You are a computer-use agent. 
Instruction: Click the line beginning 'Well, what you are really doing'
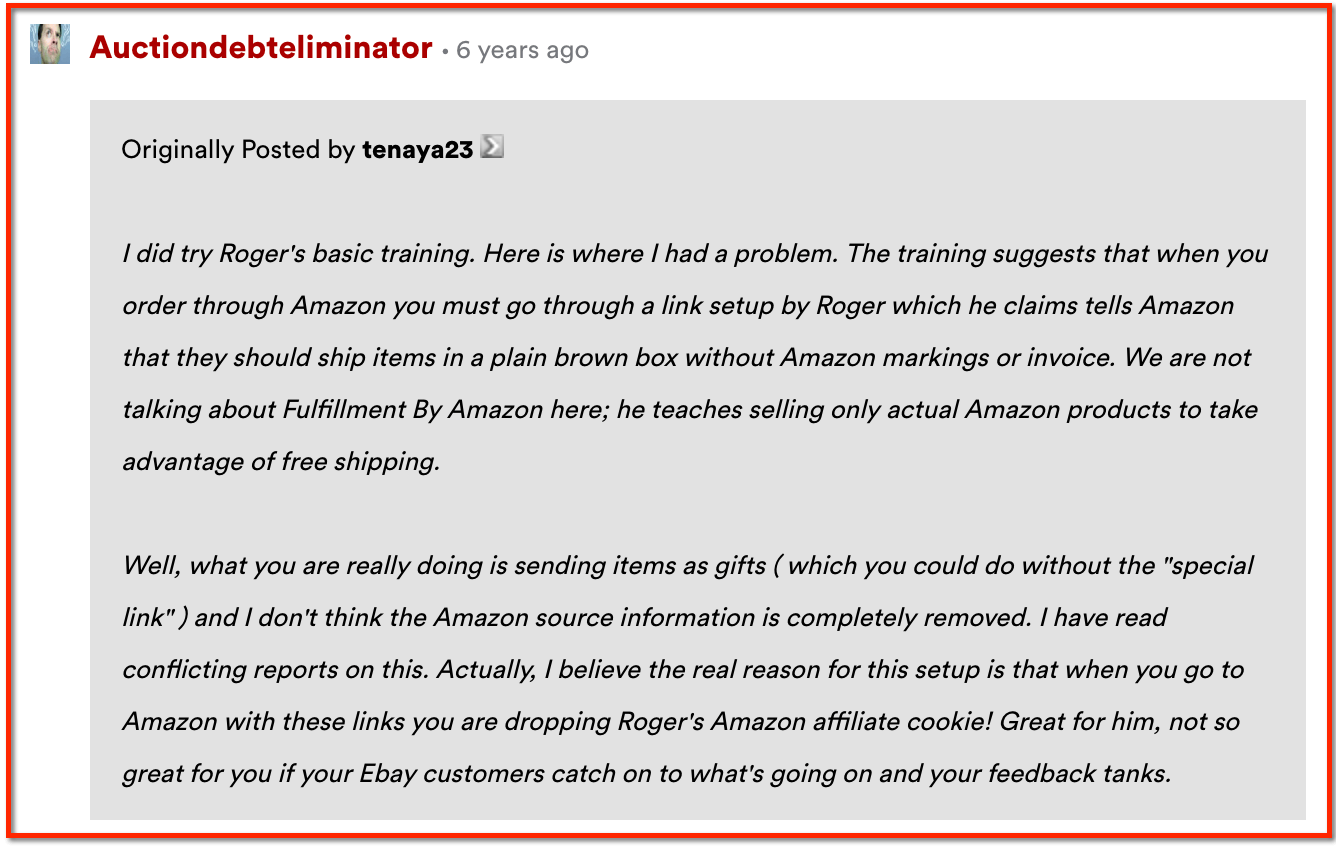[x=688, y=565]
